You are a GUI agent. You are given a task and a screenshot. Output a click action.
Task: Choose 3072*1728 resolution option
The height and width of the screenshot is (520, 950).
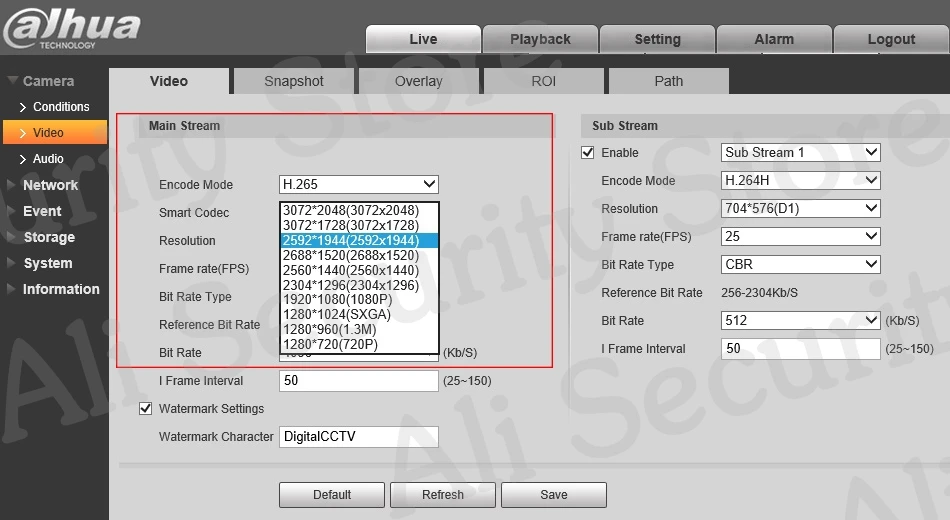[x=359, y=225]
